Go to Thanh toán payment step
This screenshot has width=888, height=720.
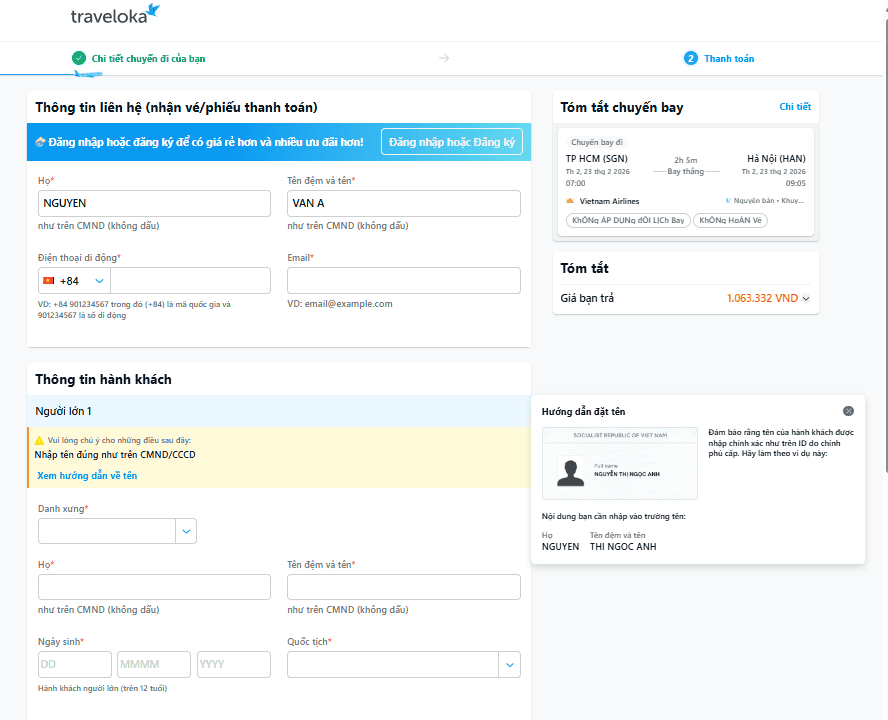click(729, 59)
